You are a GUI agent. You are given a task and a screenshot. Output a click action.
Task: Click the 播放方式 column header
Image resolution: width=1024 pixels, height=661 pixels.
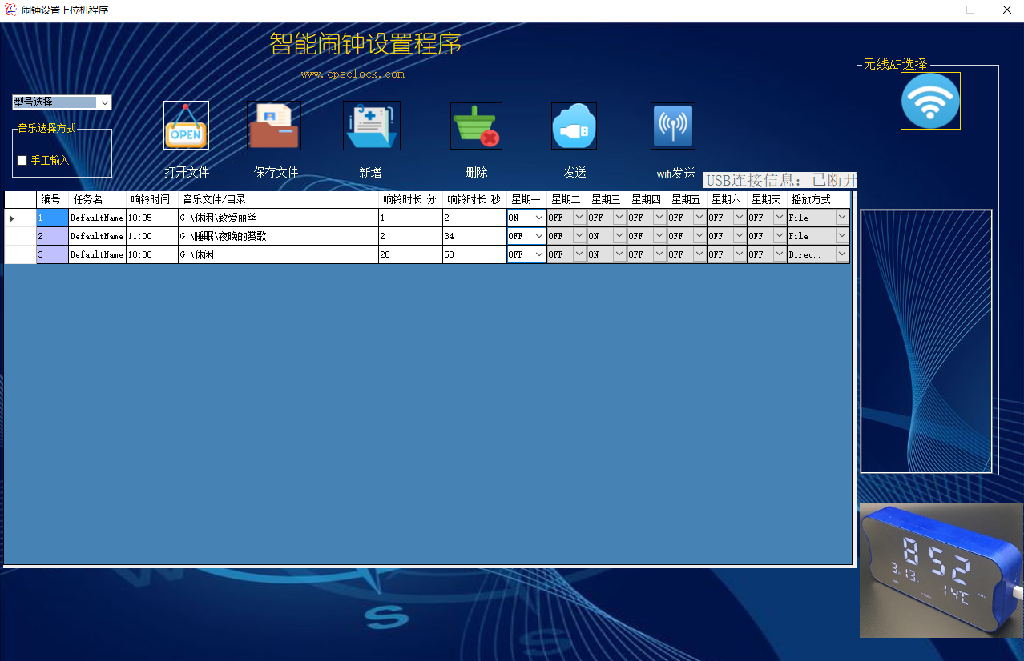pyautogui.click(x=818, y=199)
